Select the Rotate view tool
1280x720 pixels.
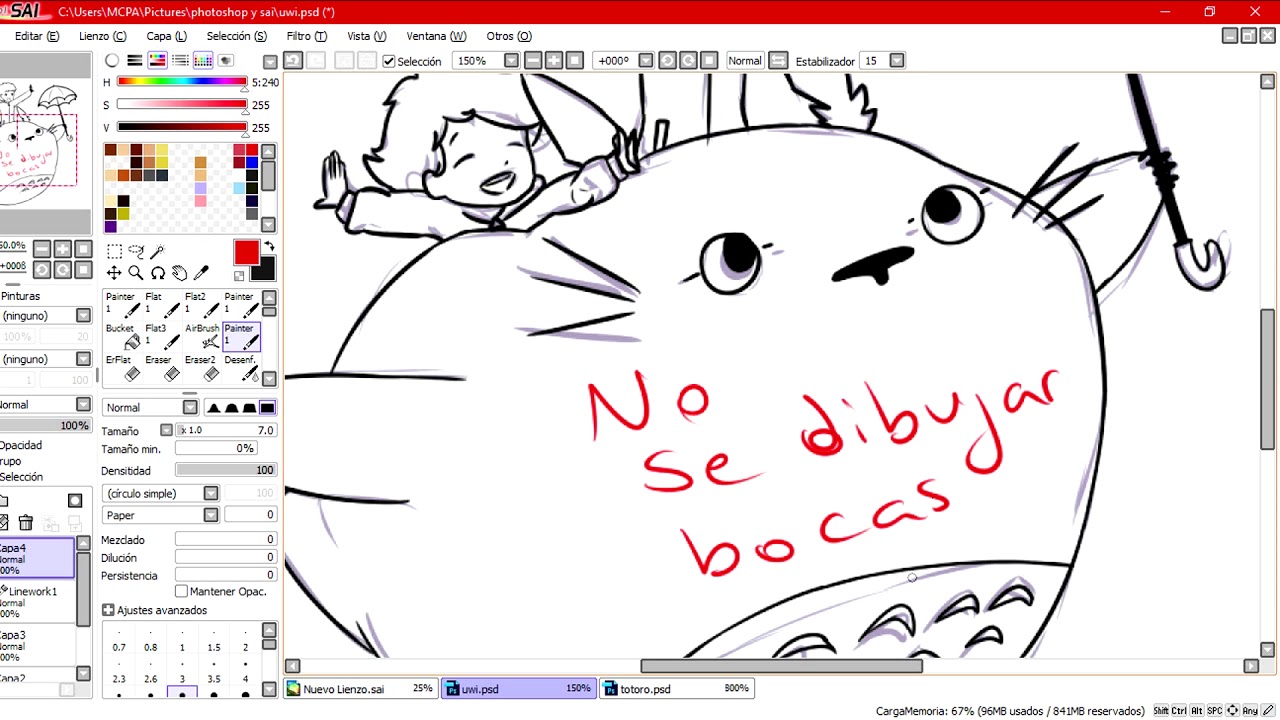[x=157, y=273]
